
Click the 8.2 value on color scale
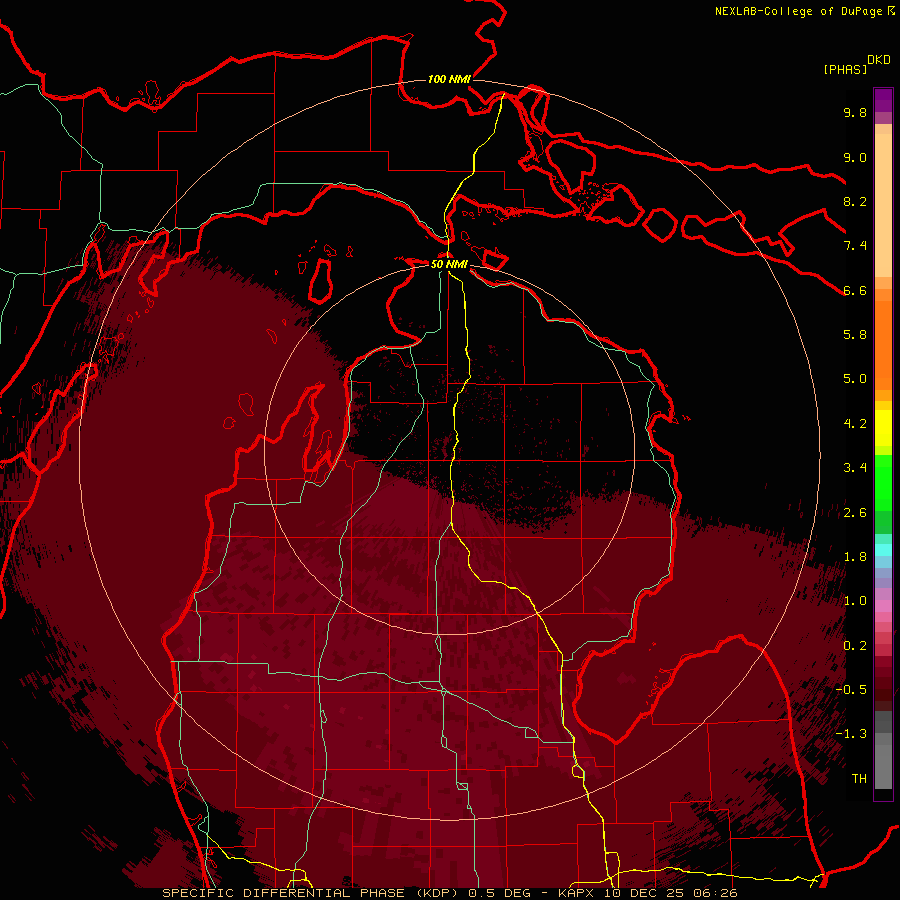click(x=855, y=202)
